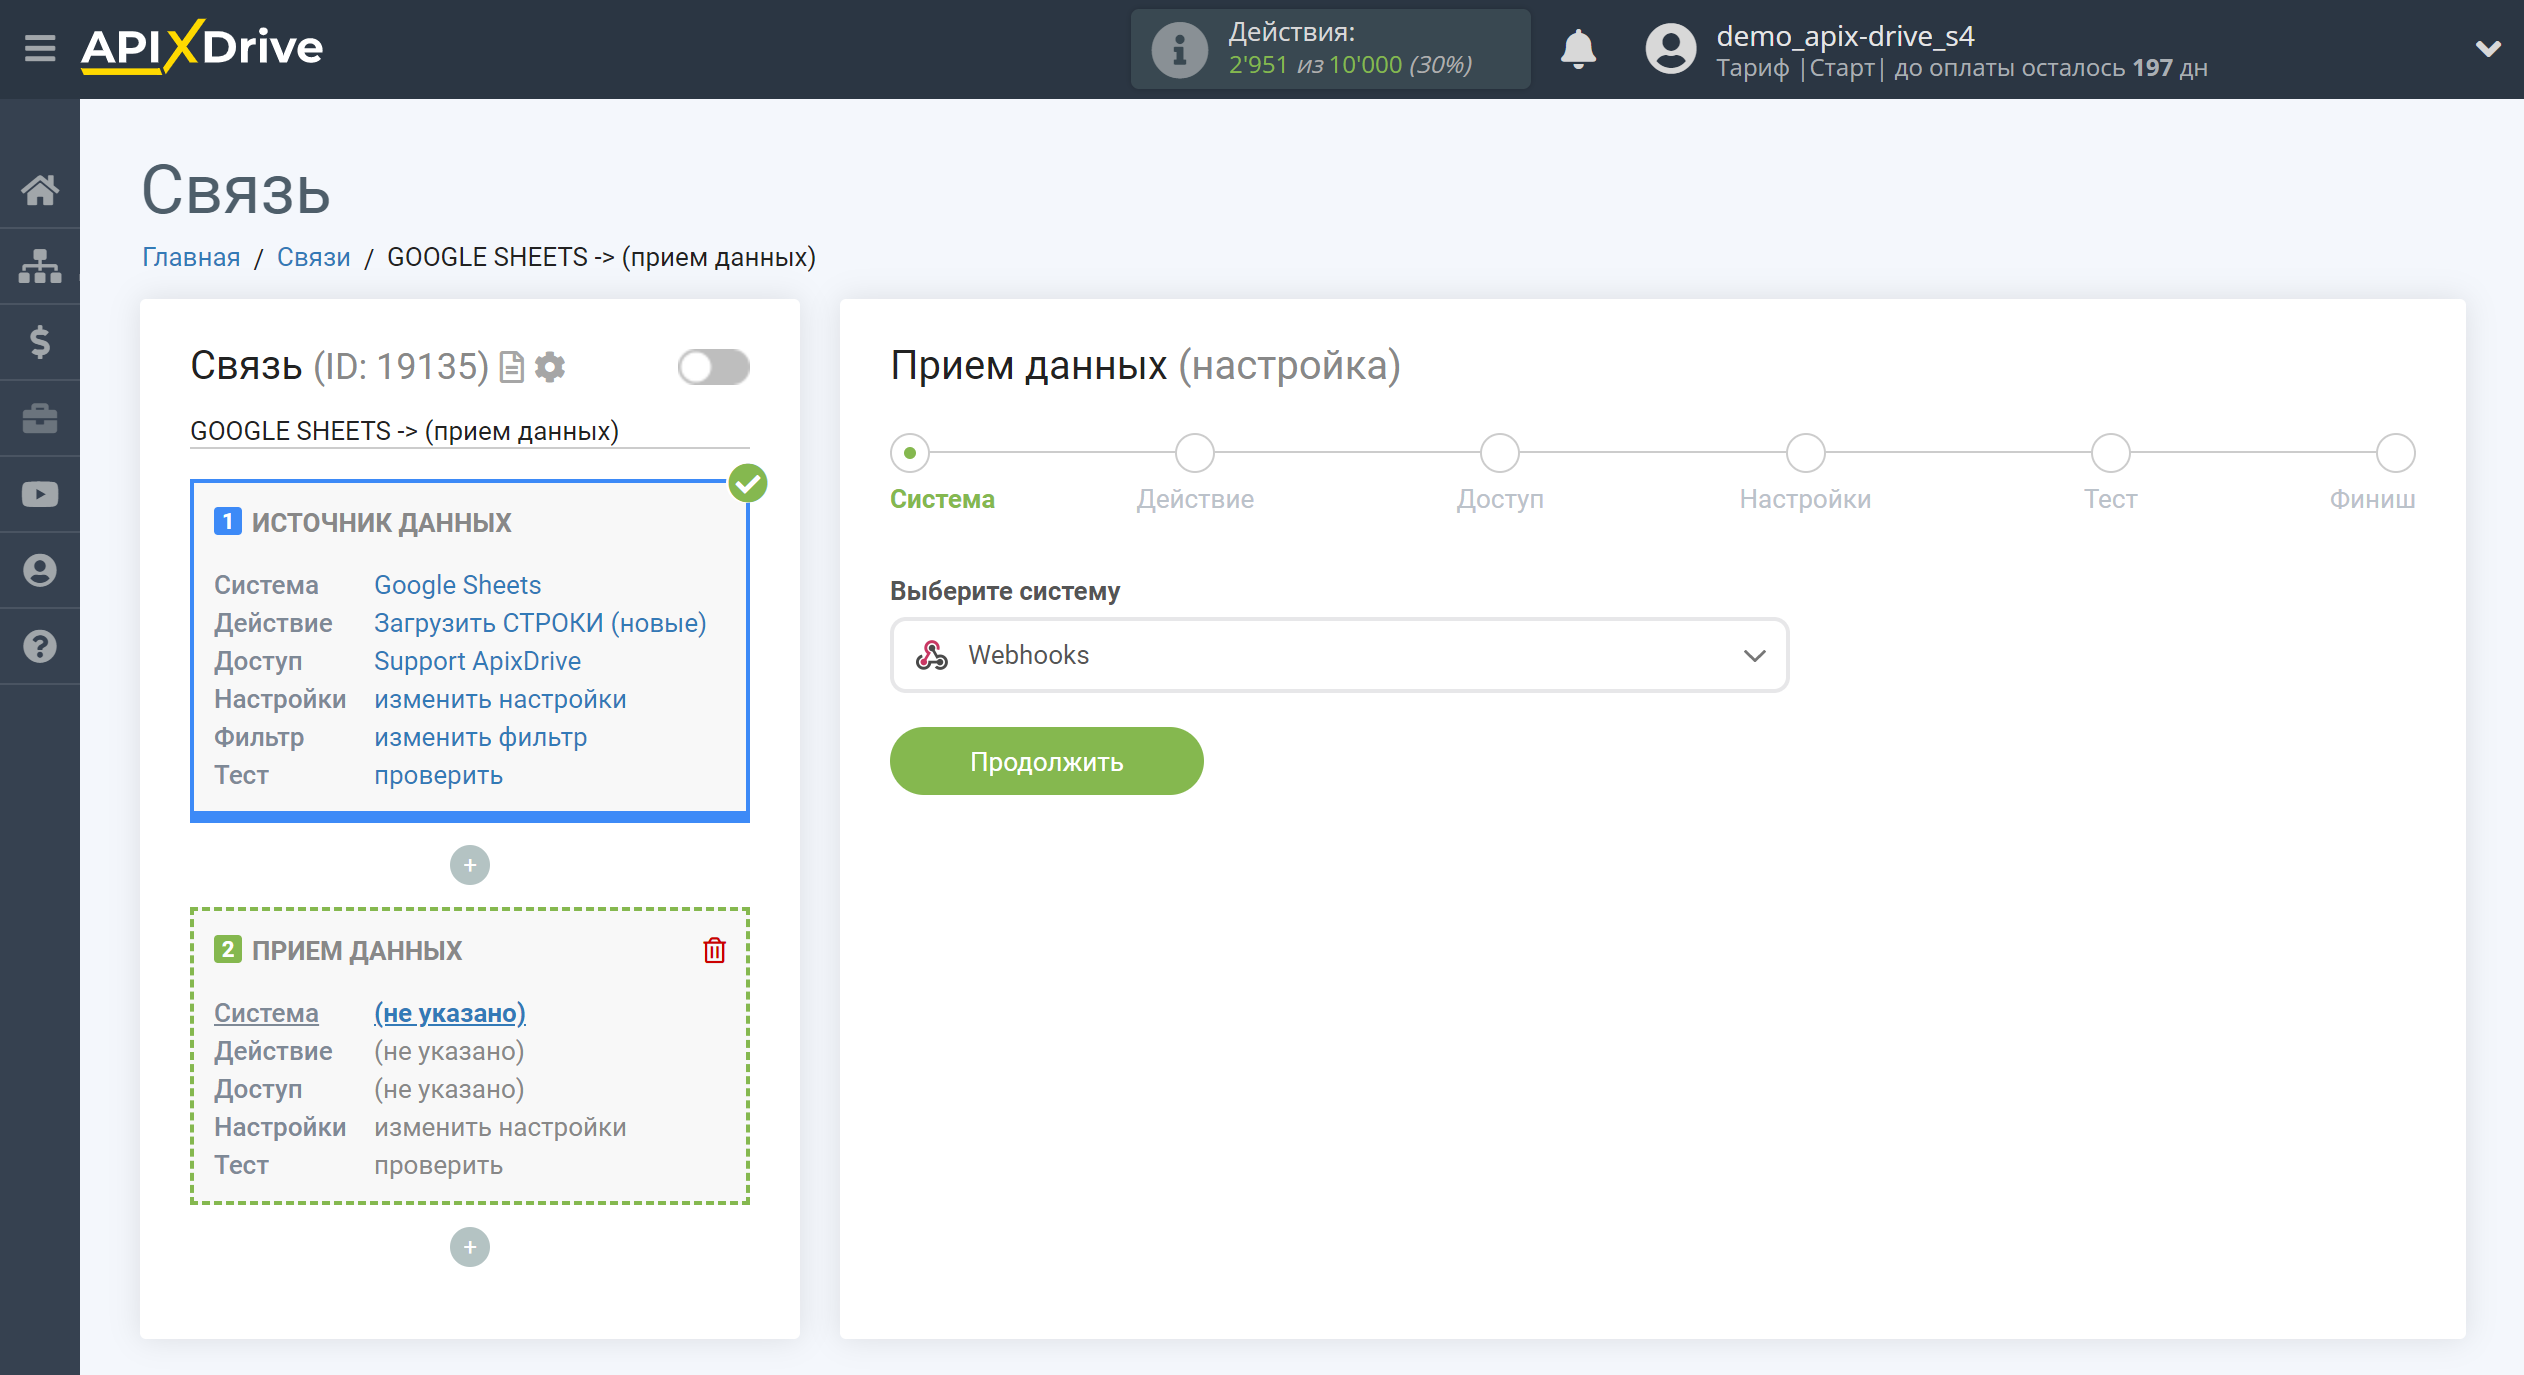
Task: Open Support ApixDrive access link
Action: 477,661
